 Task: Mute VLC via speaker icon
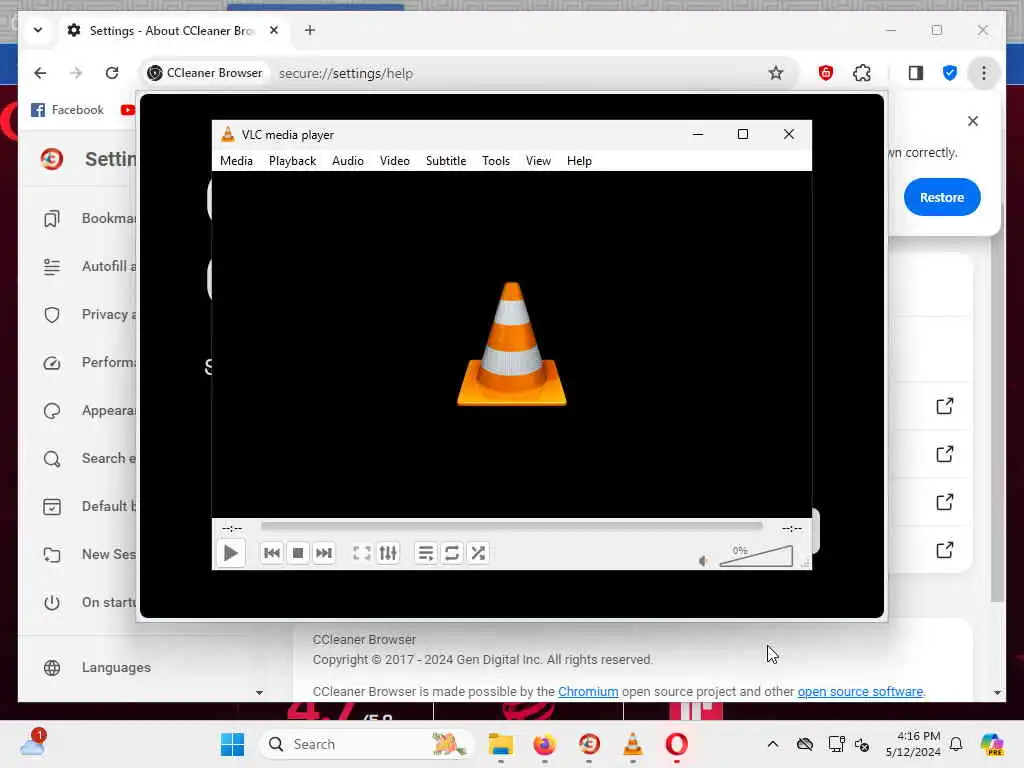(x=703, y=560)
